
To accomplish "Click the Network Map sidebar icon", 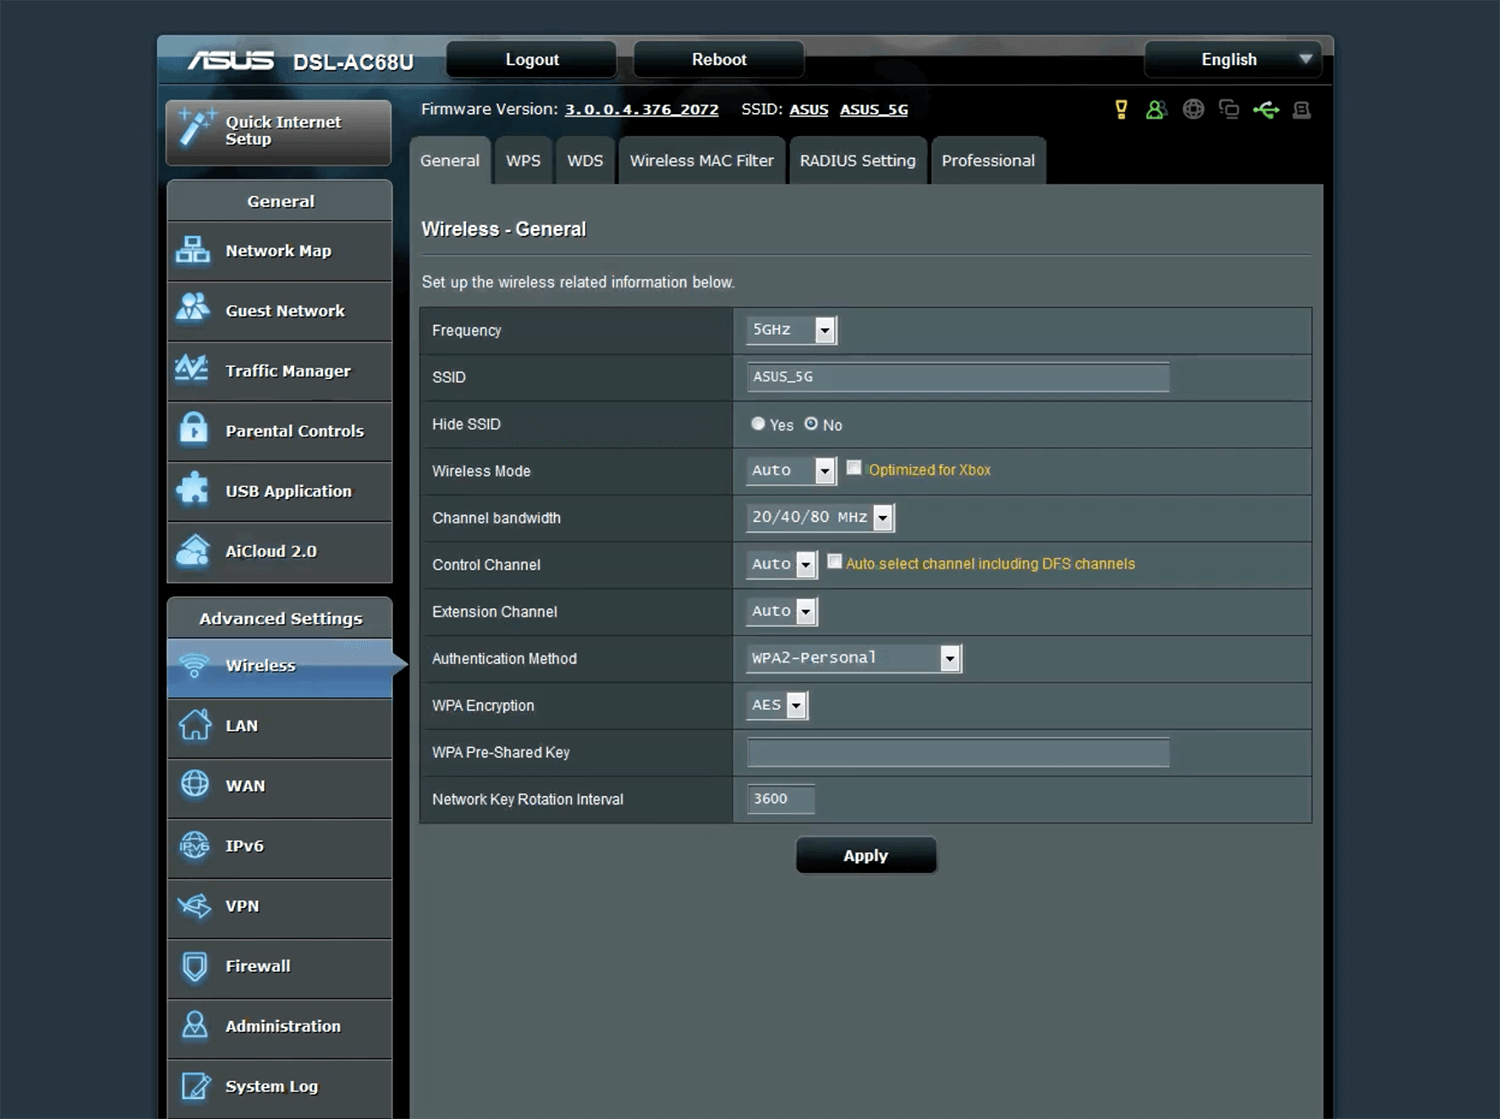I will (x=193, y=250).
